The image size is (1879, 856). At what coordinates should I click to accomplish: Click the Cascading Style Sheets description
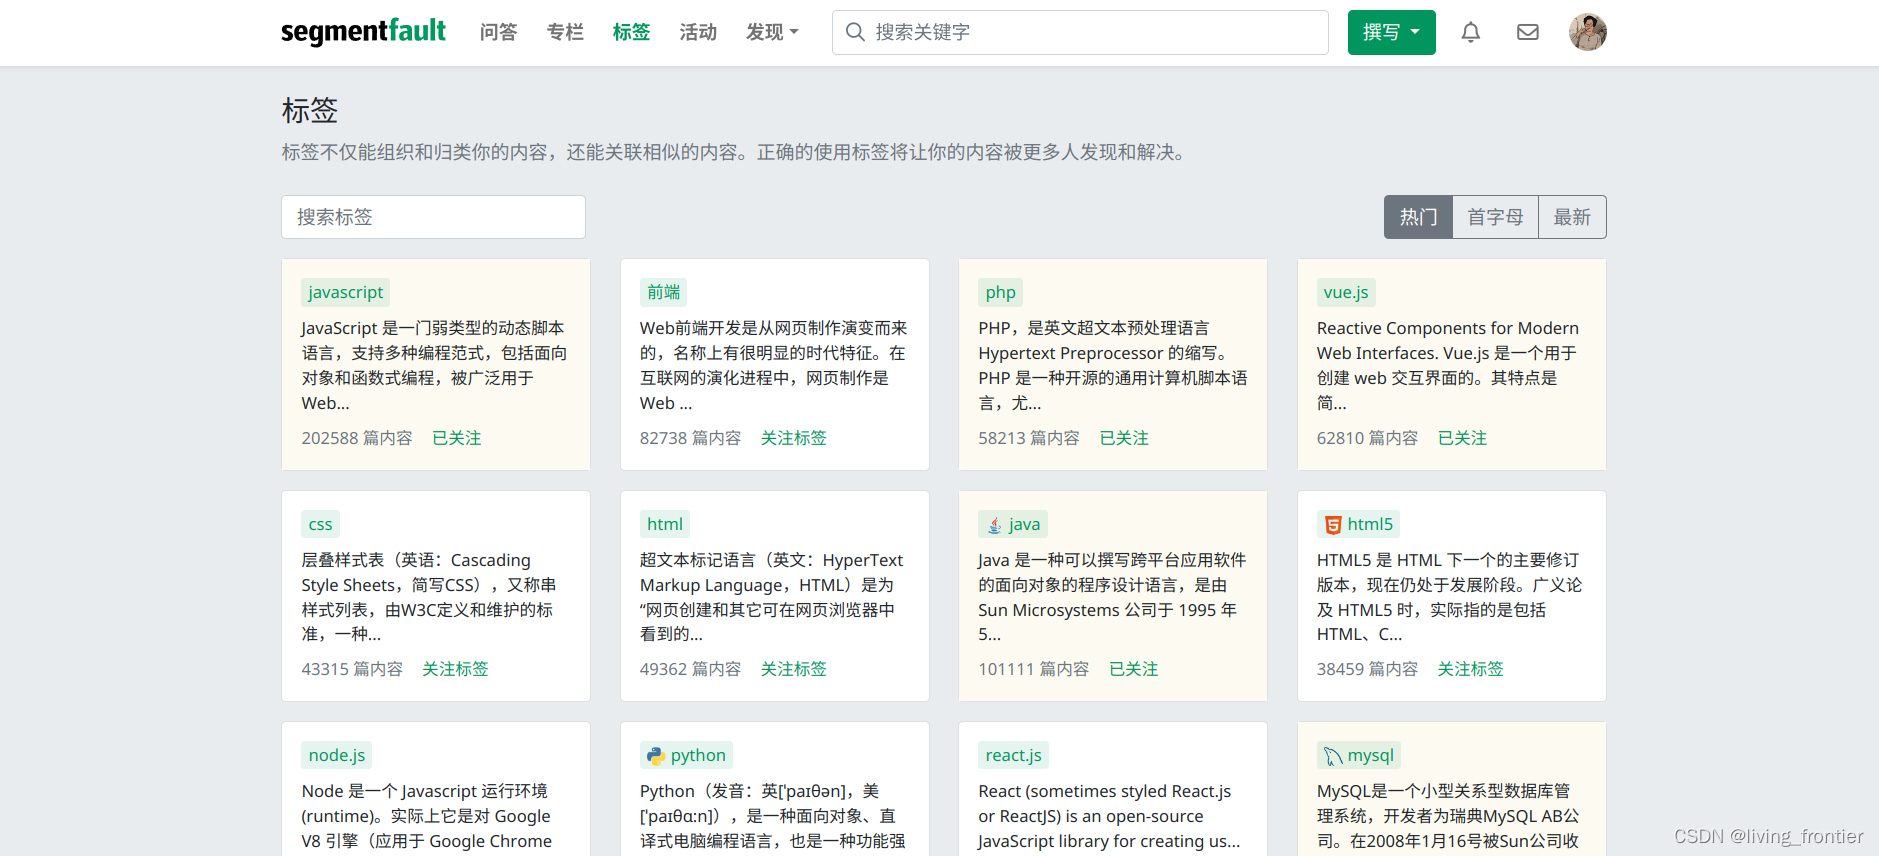pos(430,597)
